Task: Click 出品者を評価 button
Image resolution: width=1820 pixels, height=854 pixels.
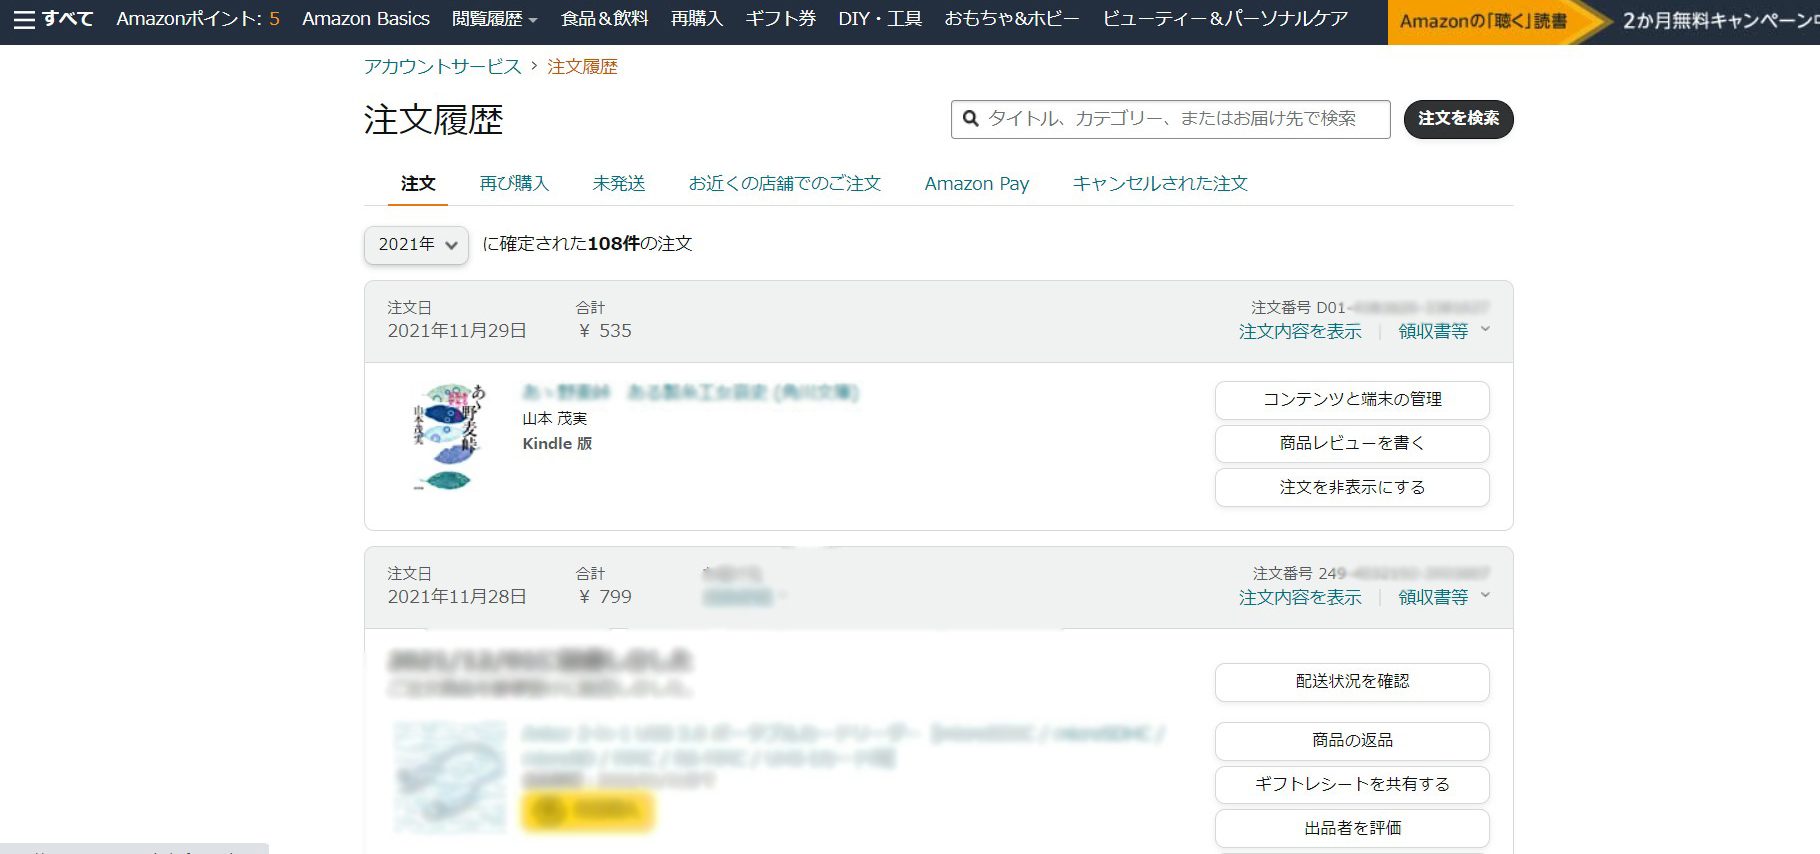Action: point(1352,829)
